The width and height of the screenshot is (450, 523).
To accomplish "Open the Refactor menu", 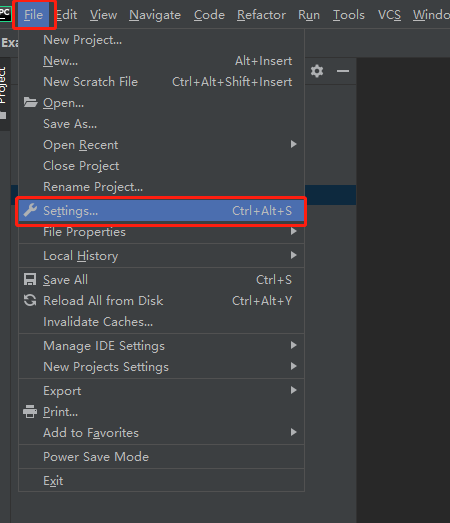I will coord(261,15).
